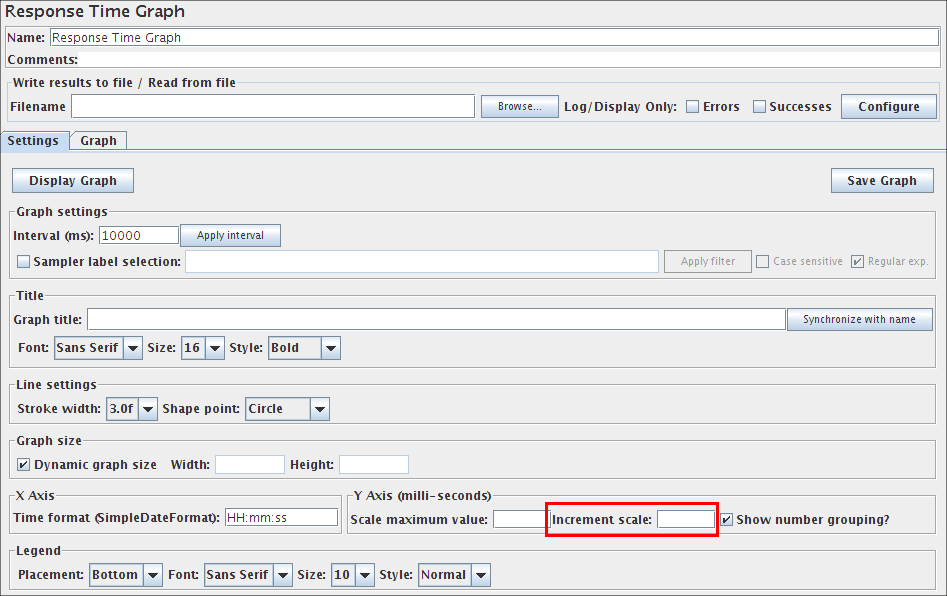Enable the Successes log filter checkbox
The width and height of the screenshot is (947, 596).
point(759,107)
